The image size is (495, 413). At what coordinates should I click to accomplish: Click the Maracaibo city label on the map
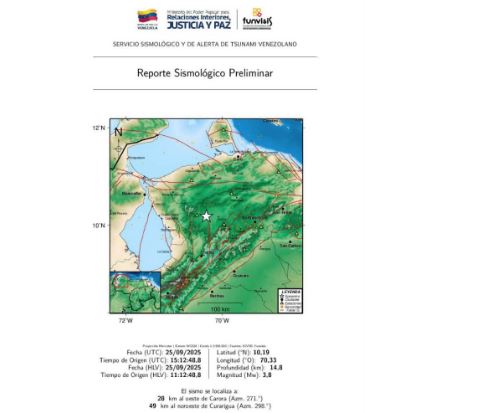[x=131, y=194]
